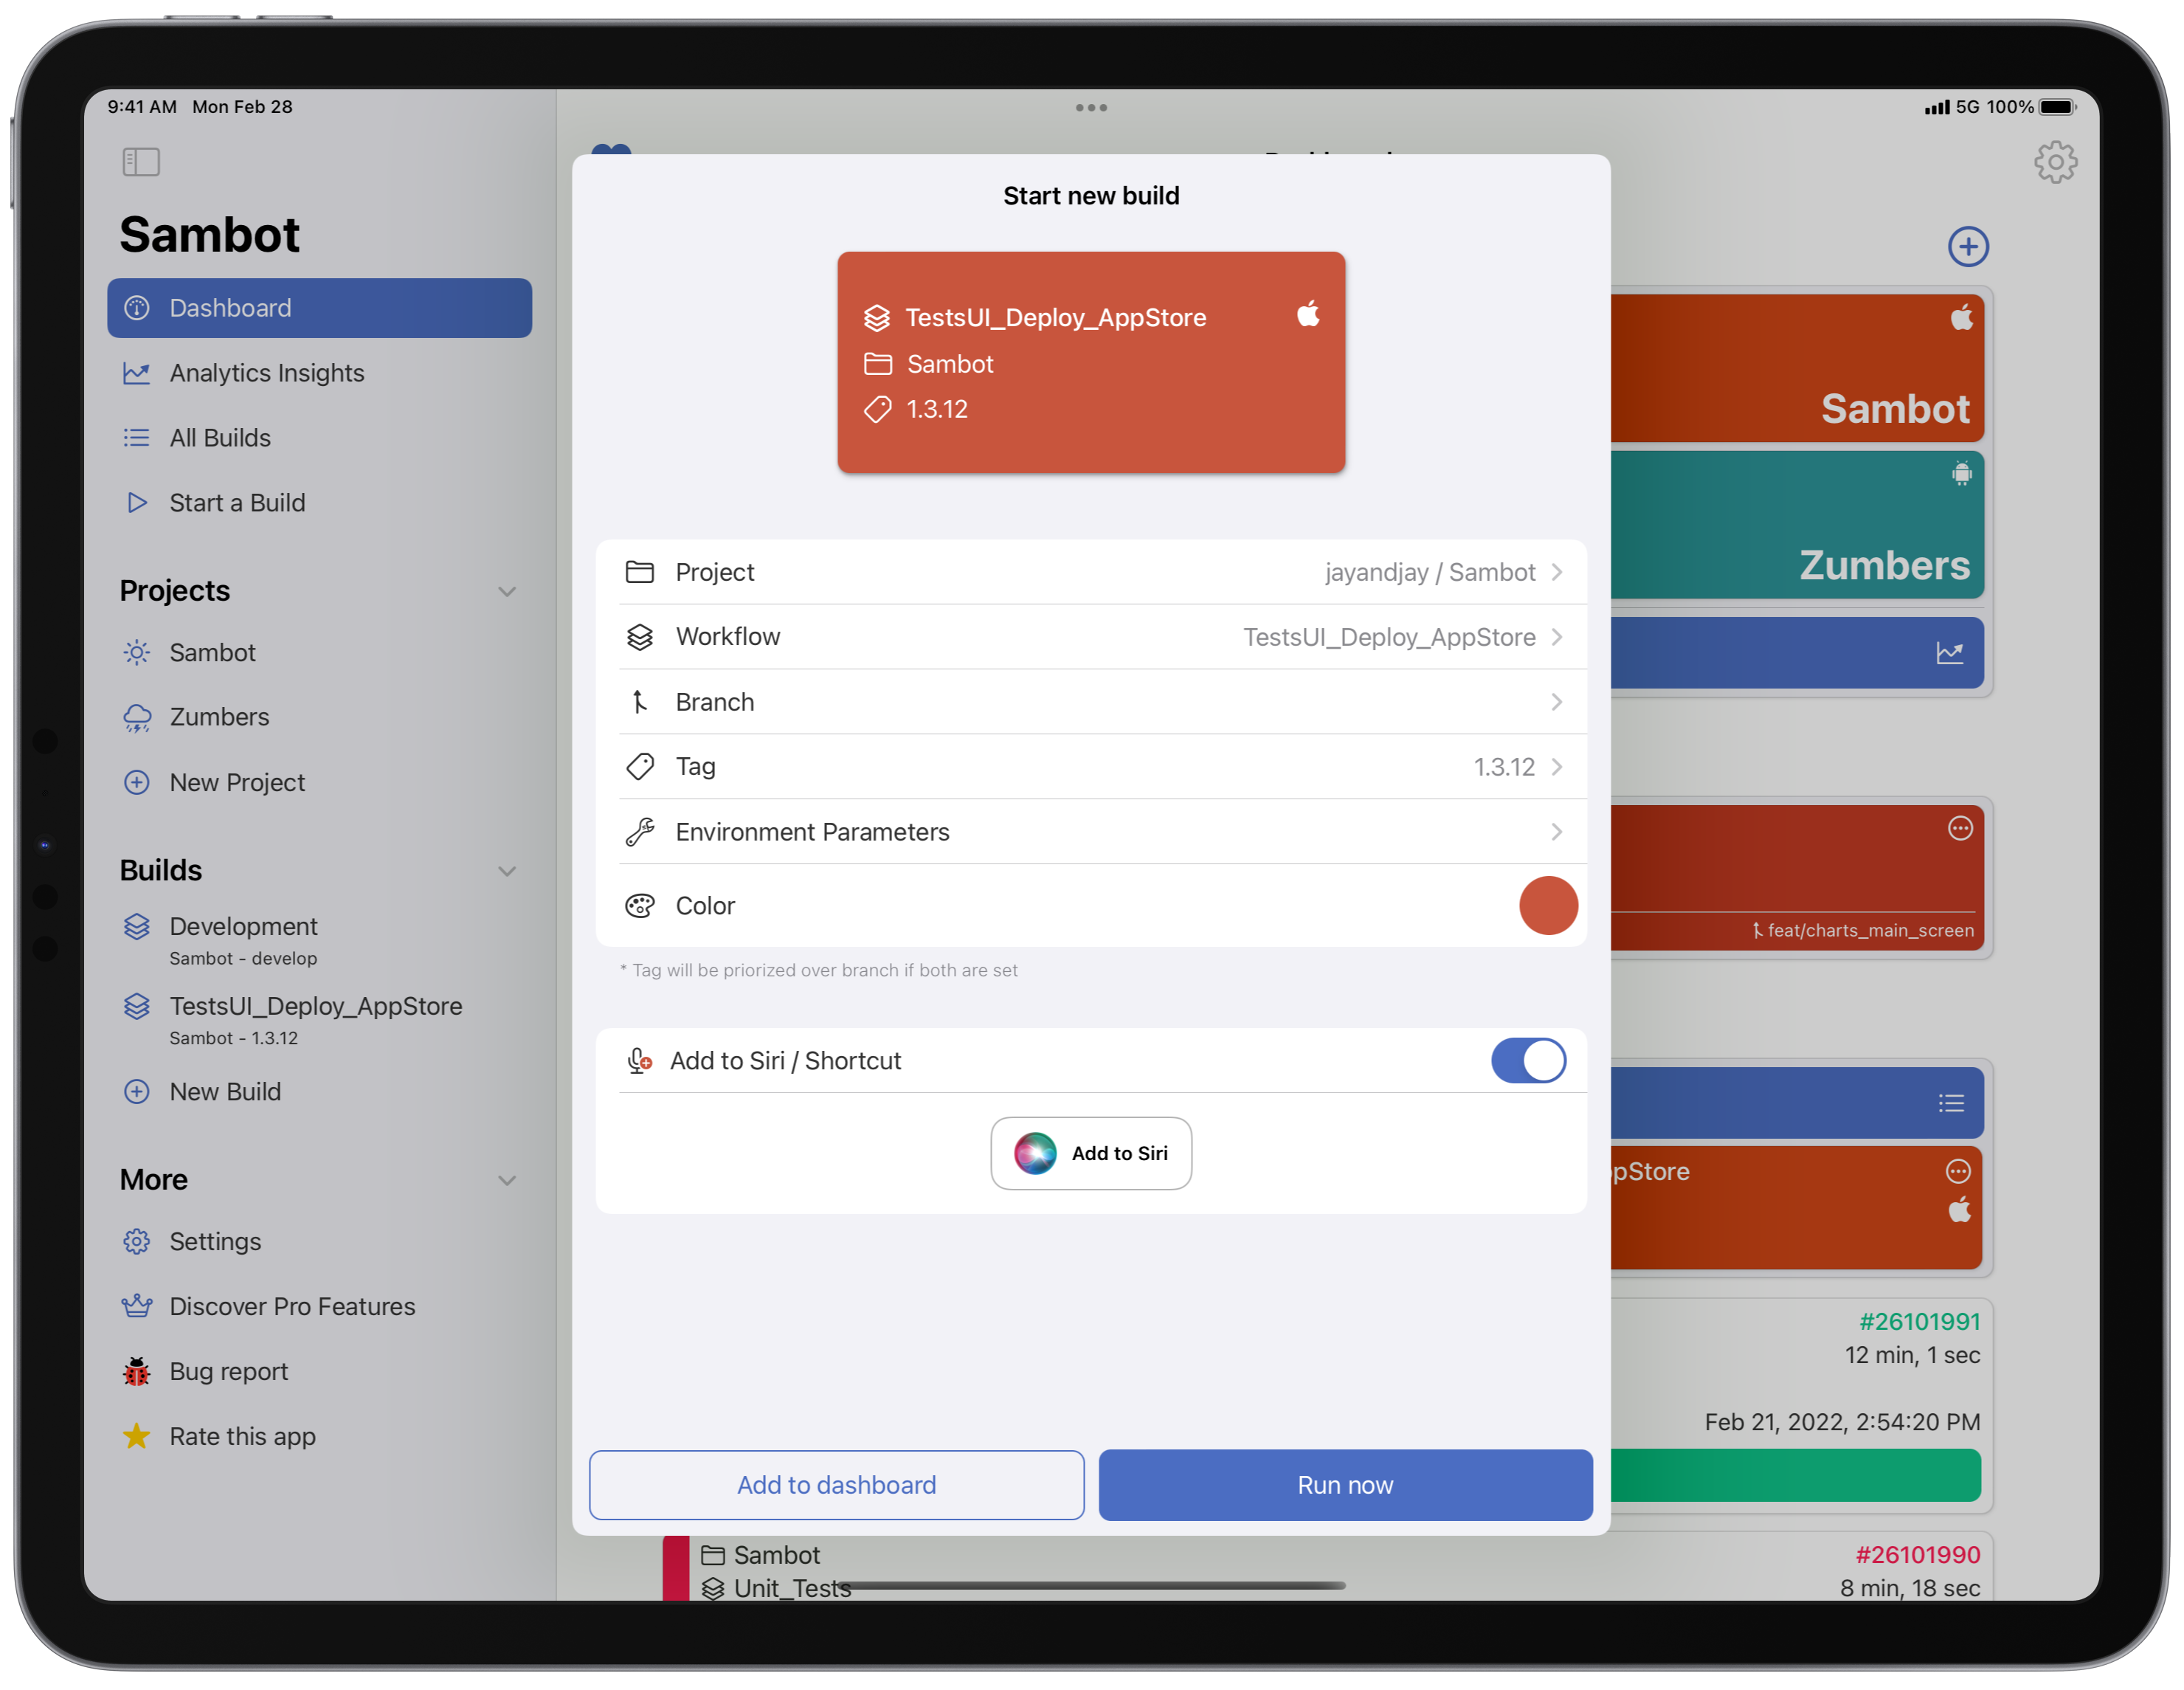Select Start a Build in the sidebar
The height and width of the screenshot is (1690, 2184).
(x=319, y=503)
